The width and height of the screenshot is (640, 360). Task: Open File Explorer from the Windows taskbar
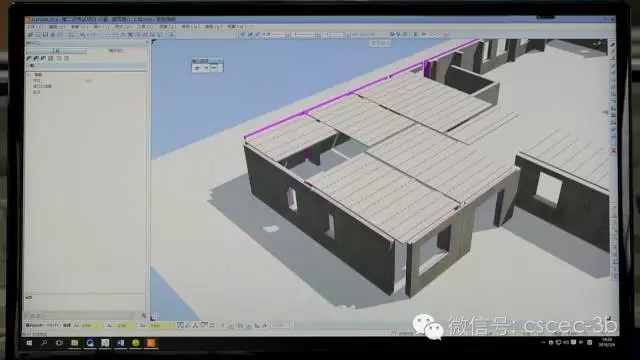[74, 343]
